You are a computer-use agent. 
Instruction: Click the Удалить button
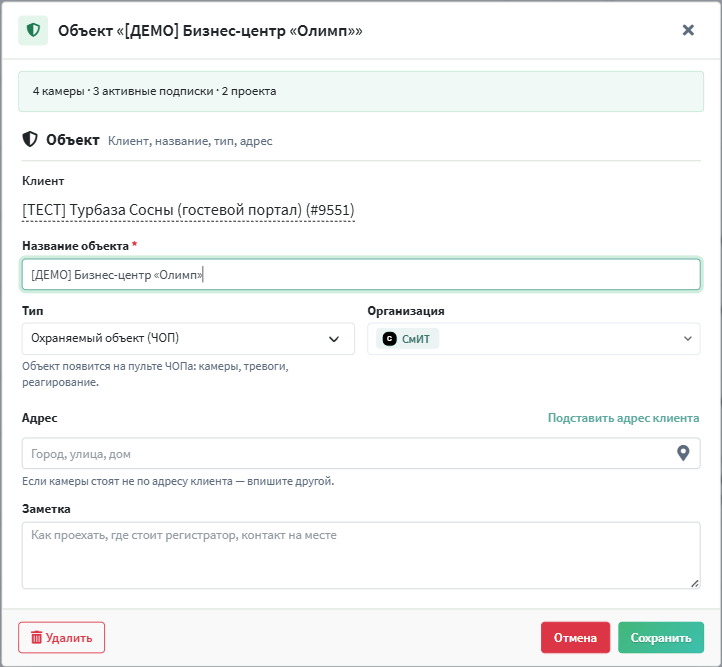(x=62, y=638)
